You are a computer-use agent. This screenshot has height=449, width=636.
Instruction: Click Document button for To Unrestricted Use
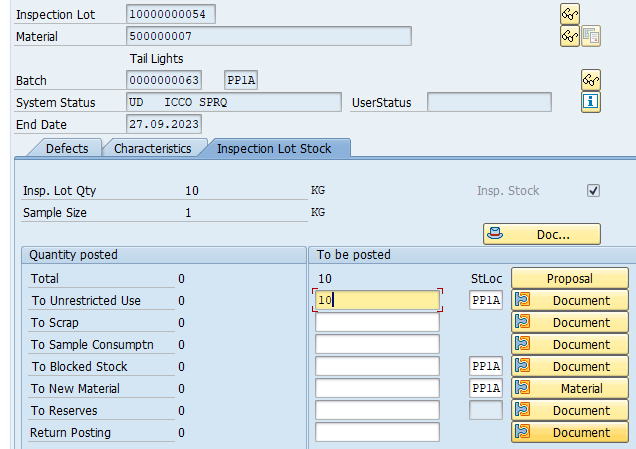(x=569, y=300)
